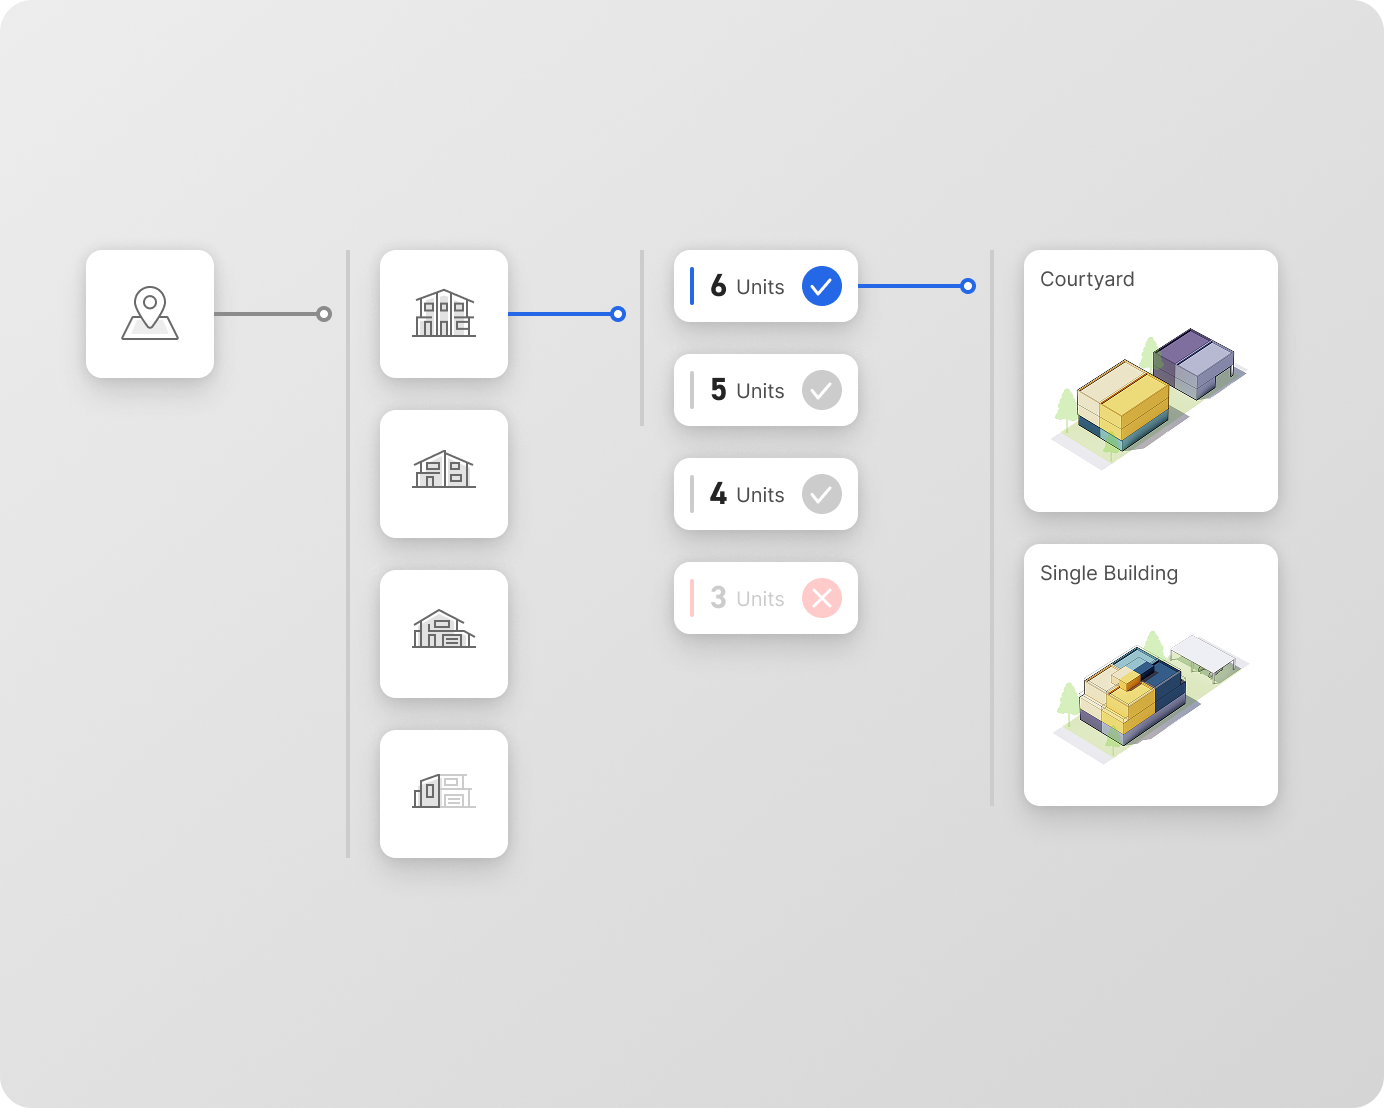Click the map location pin card
Screen dimensions: 1384x1108
[150, 314]
